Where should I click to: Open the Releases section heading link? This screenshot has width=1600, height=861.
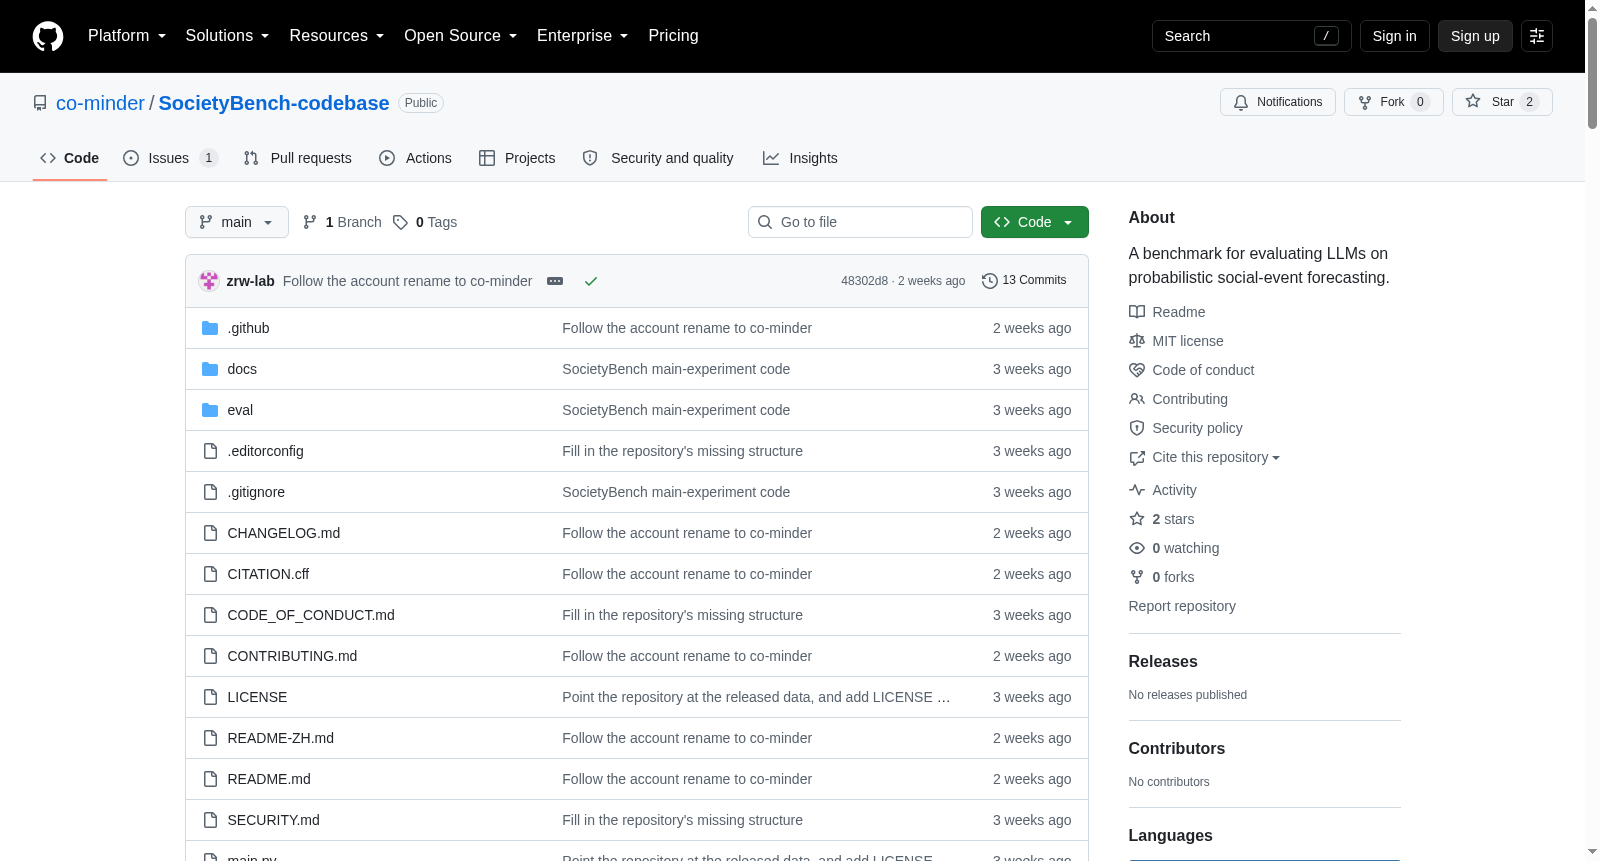pos(1163,662)
